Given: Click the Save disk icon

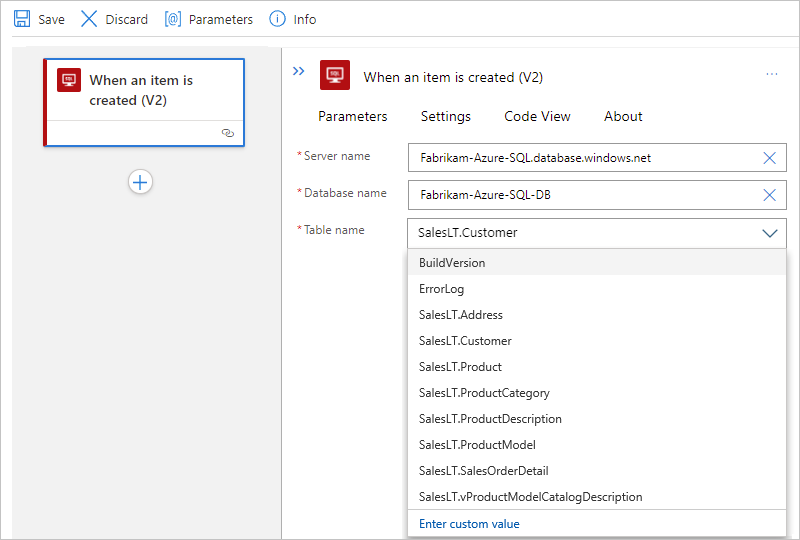Looking at the screenshot, I should click(x=21, y=19).
